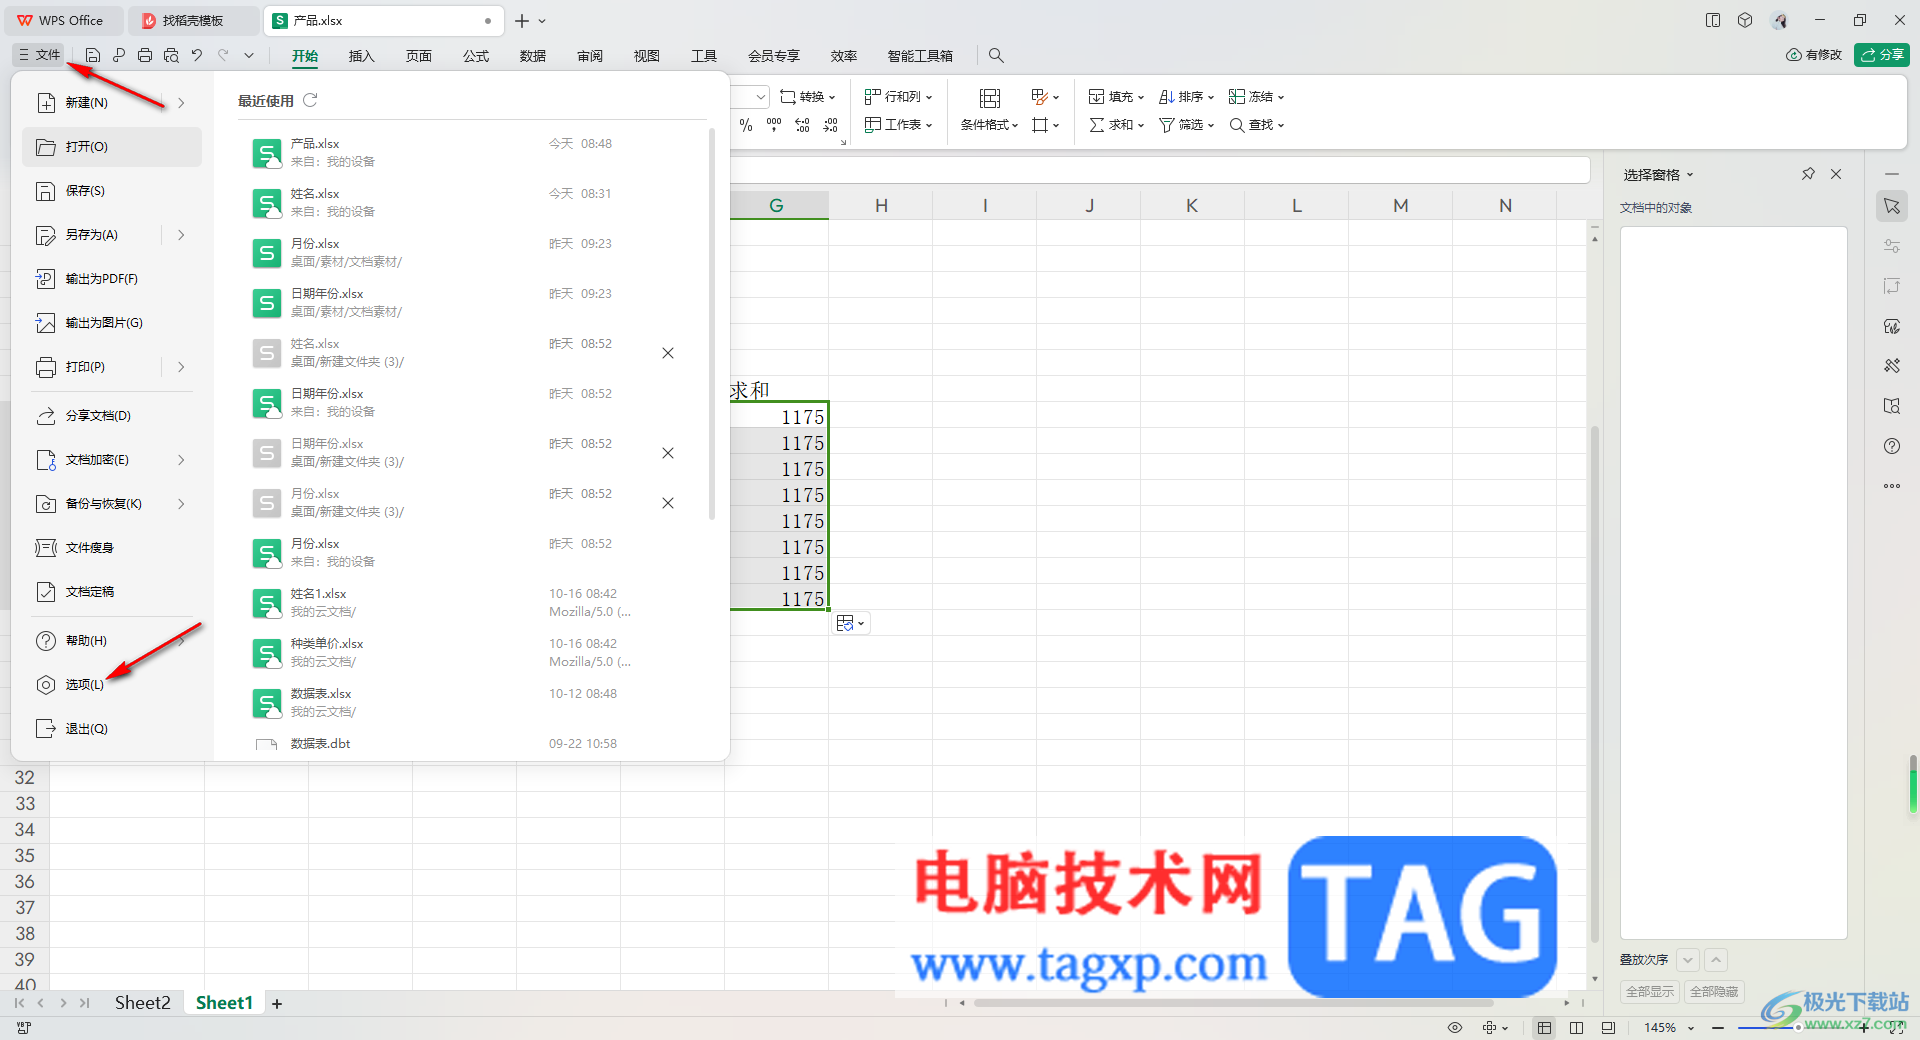
Task: Switch to the 公式 ribbon tab
Action: (x=476, y=56)
